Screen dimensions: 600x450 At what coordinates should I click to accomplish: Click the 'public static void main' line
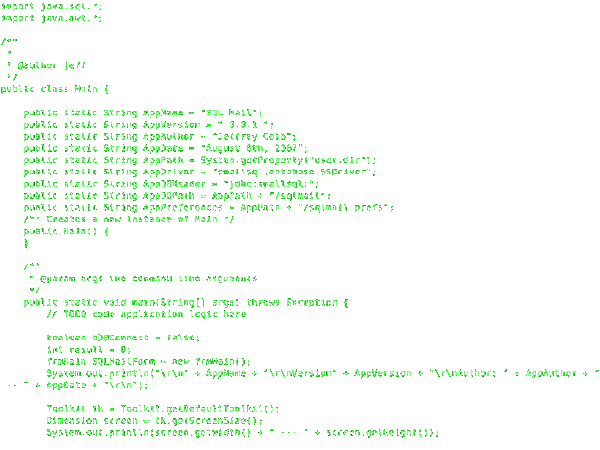[186, 303]
